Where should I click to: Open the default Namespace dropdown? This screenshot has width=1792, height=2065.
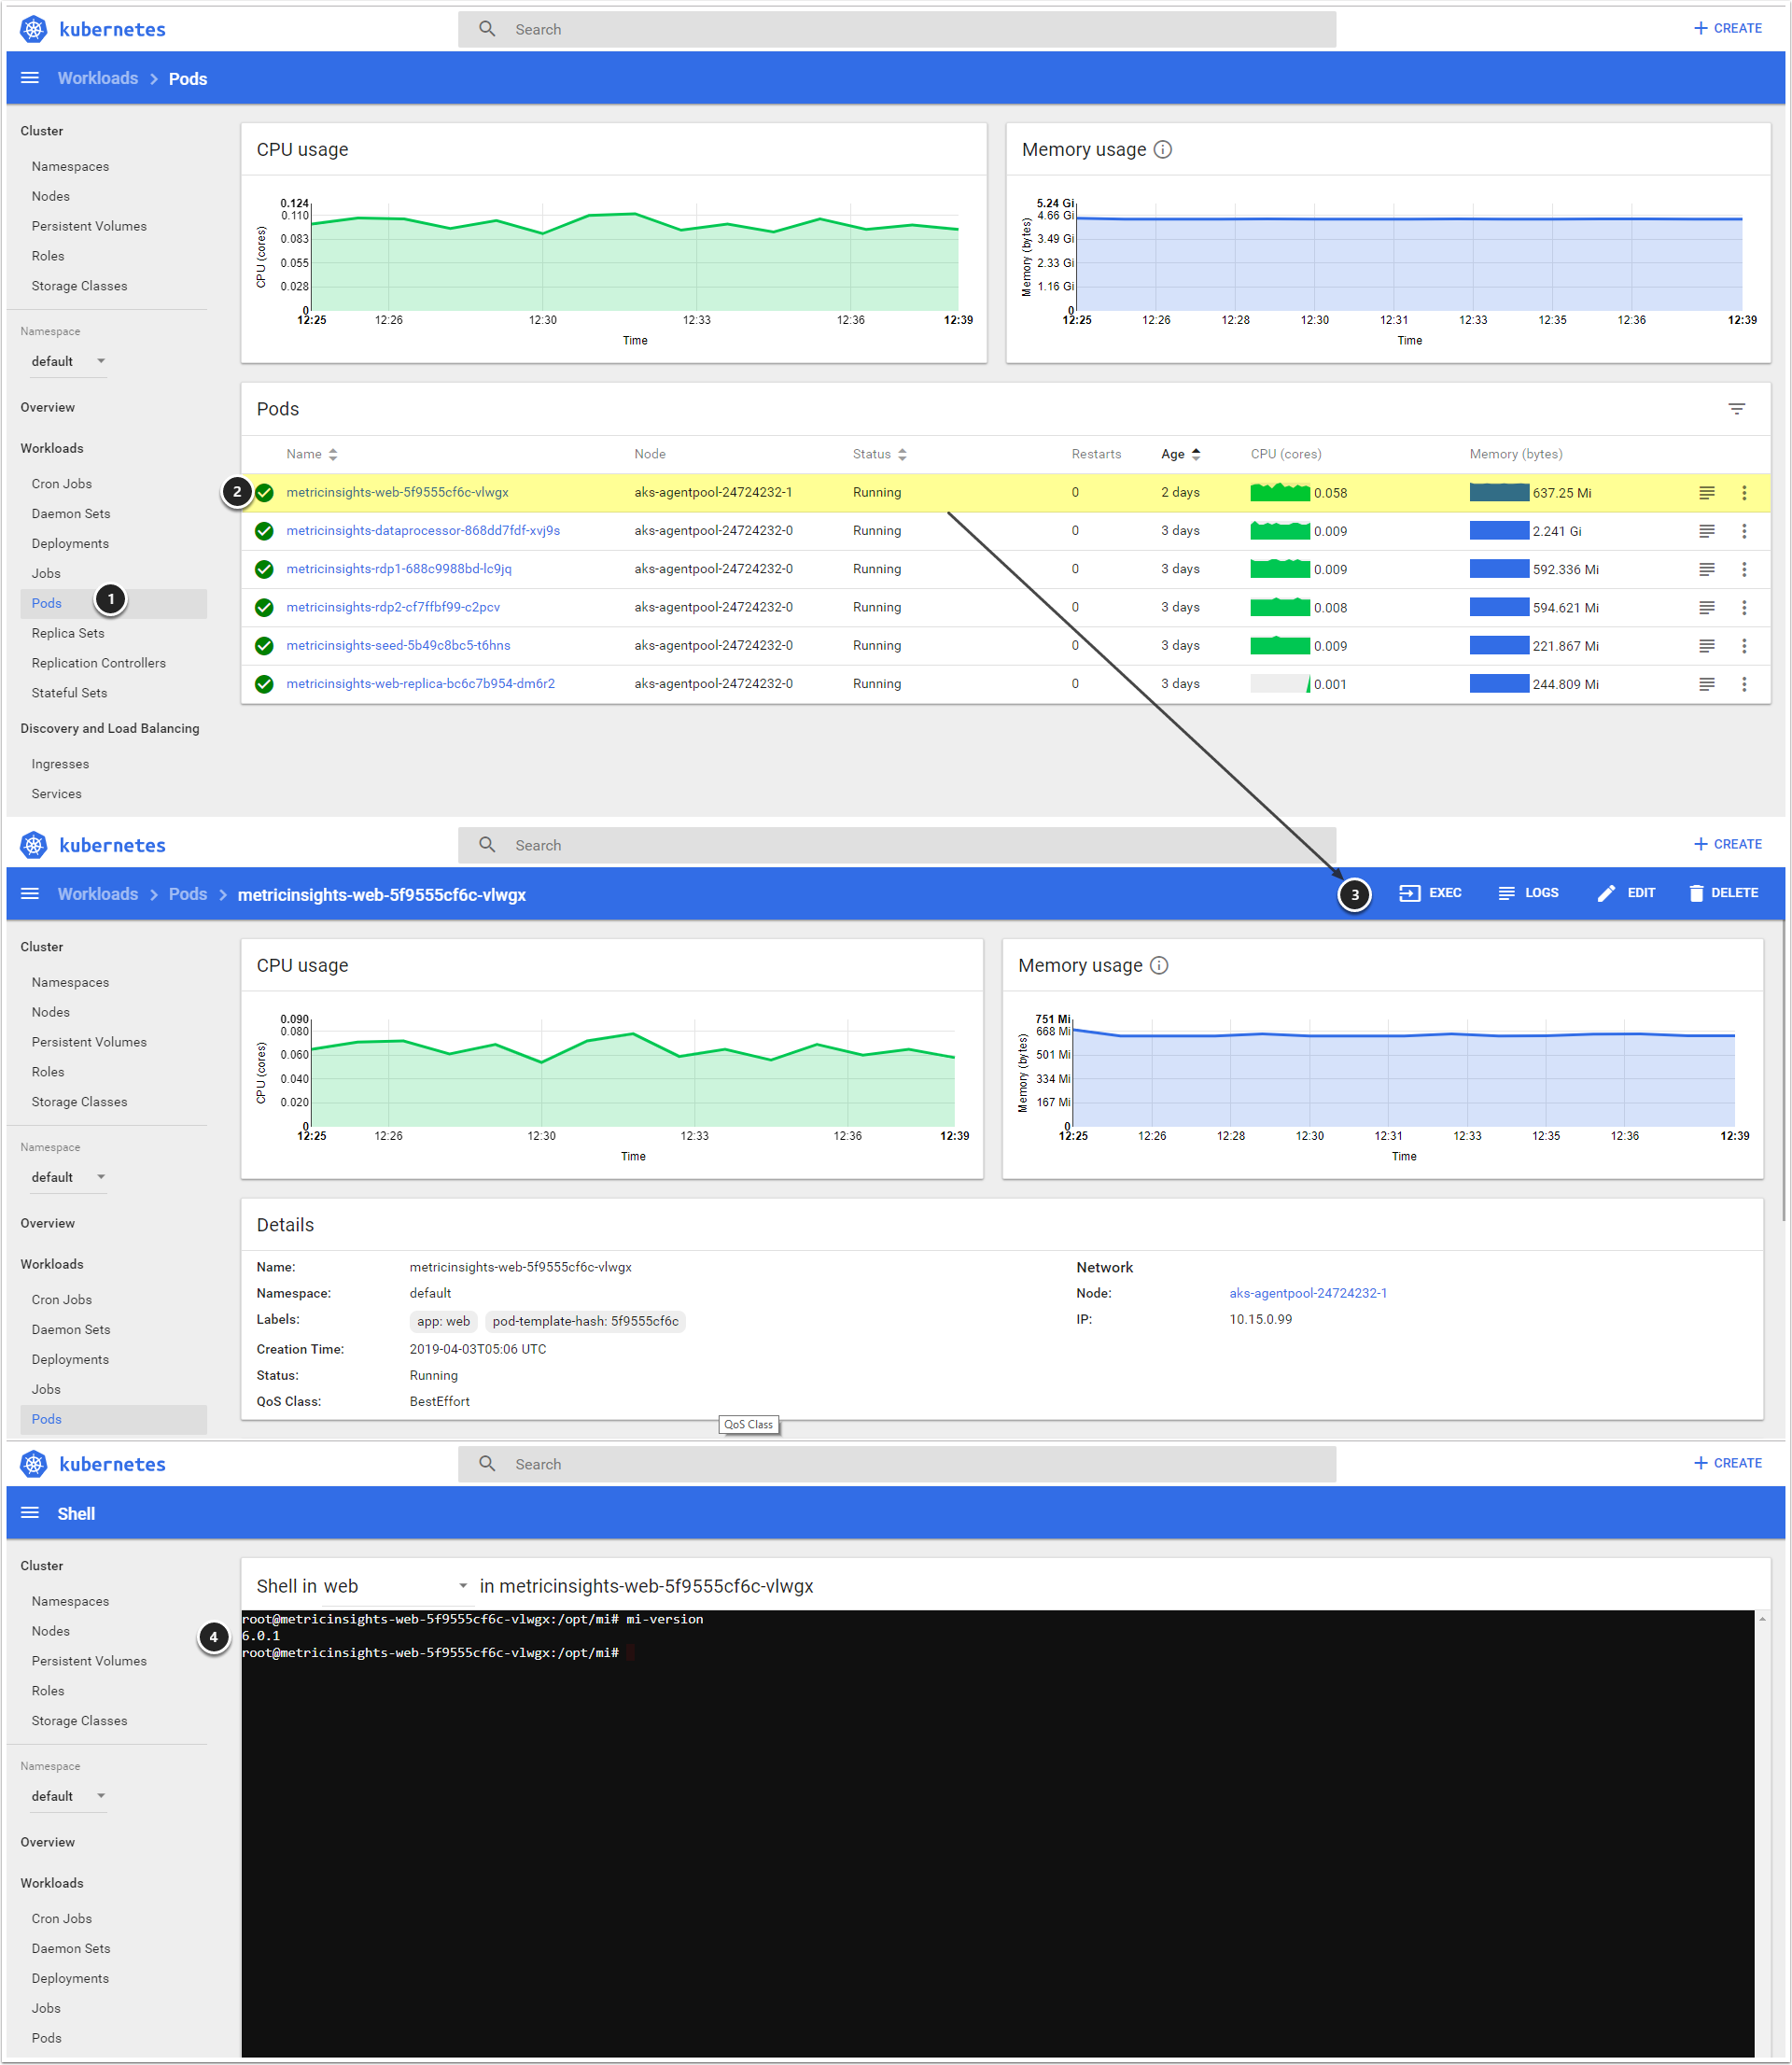point(68,362)
